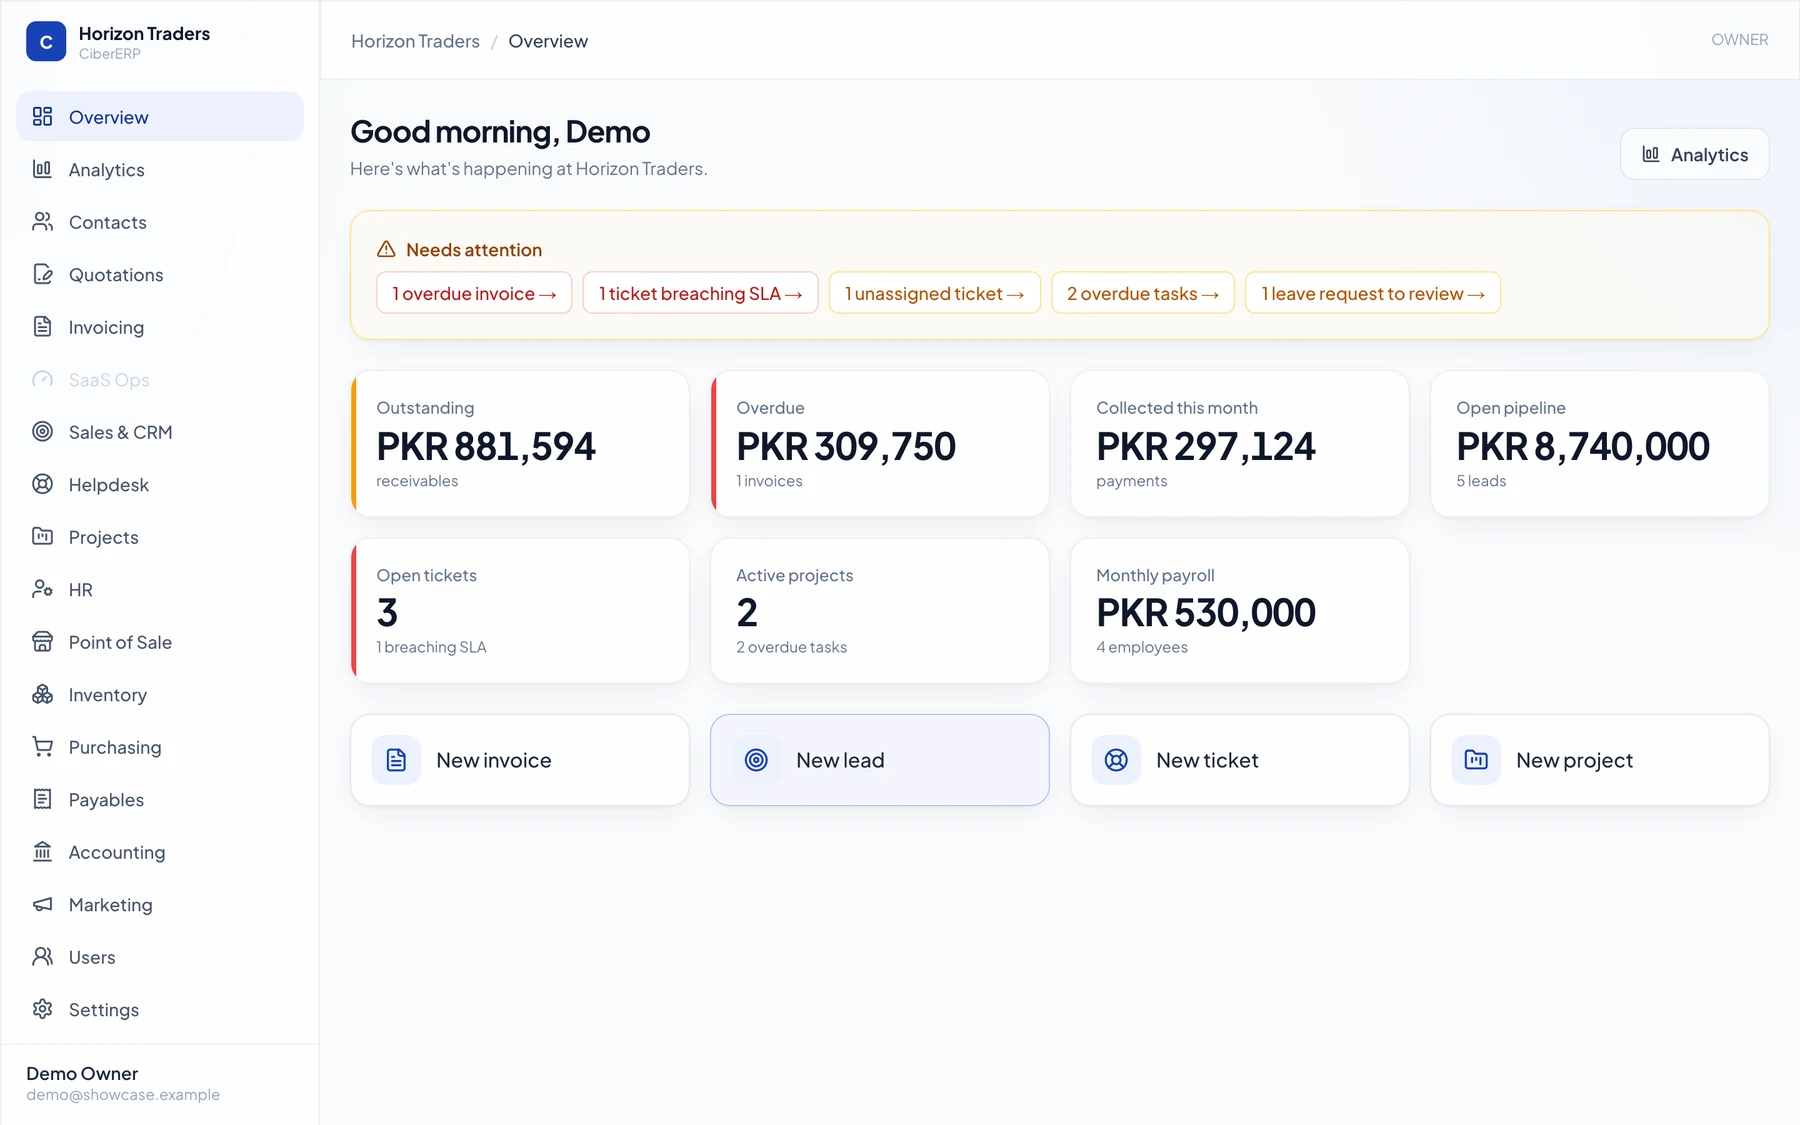The height and width of the screenshot is (1125, 1800).
Task: Click the Inventory boxes icon
Action: (x=42, y=694)
